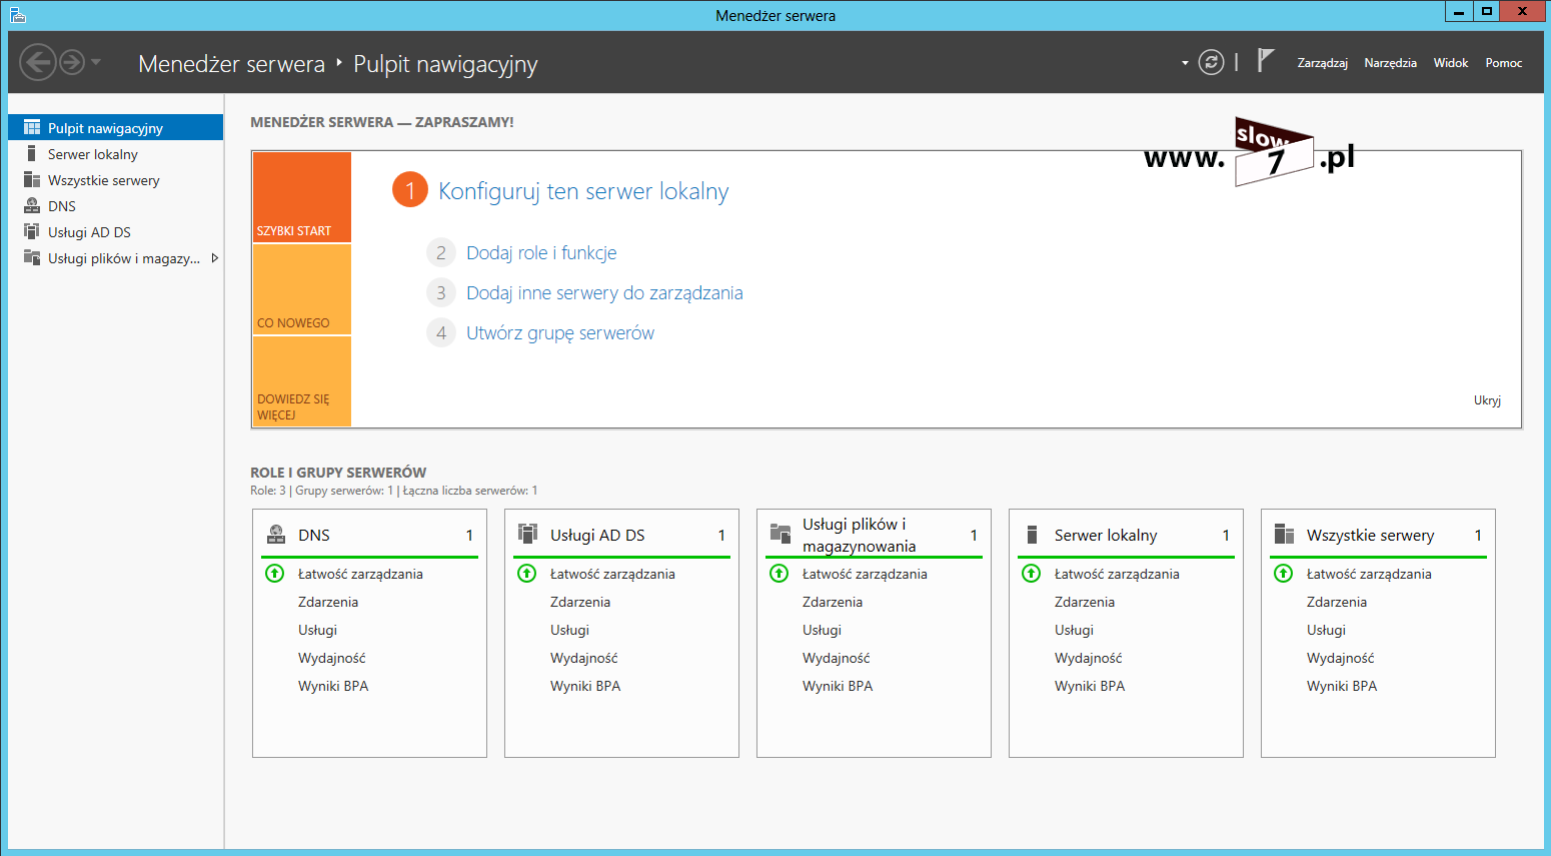
Task: Expand the Usługi plików sidebar arrow
Action: (x=214, y=258)
